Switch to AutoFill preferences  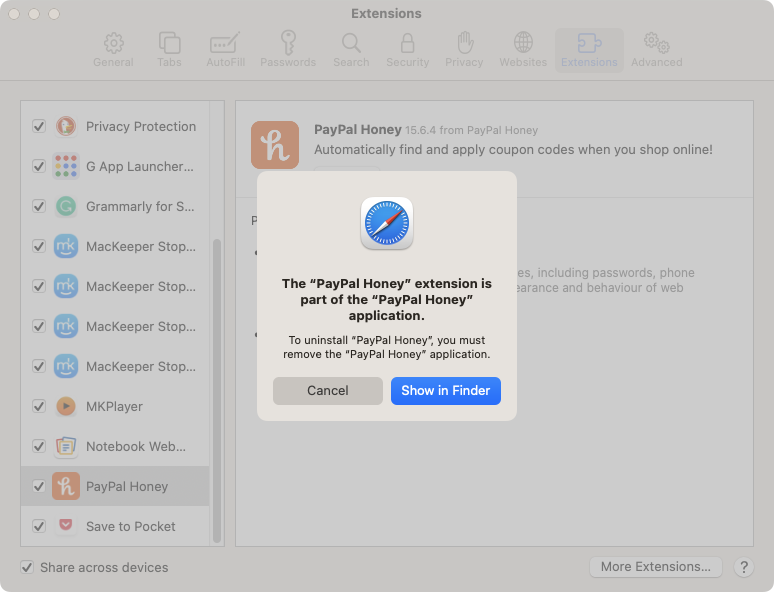[x=225, y=50]
